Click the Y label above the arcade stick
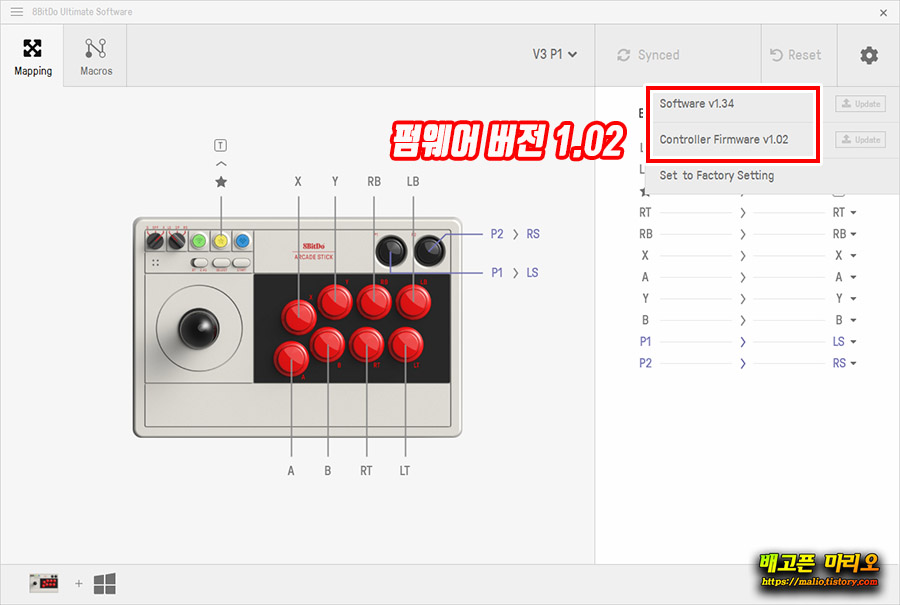The height and width of the screenshot is (605, 900). 335,181
